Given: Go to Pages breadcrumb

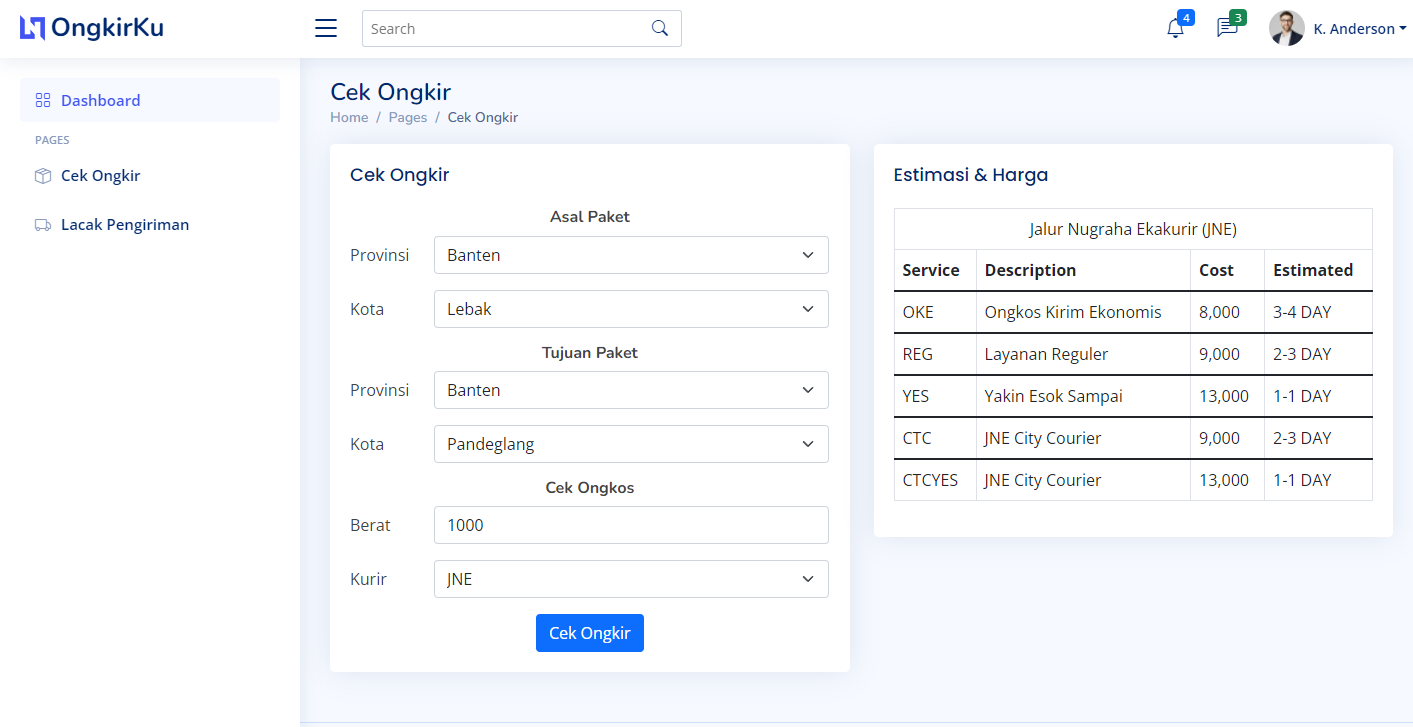Looking at the screenshot, I should pyautogui.click(x=408, y=117).
